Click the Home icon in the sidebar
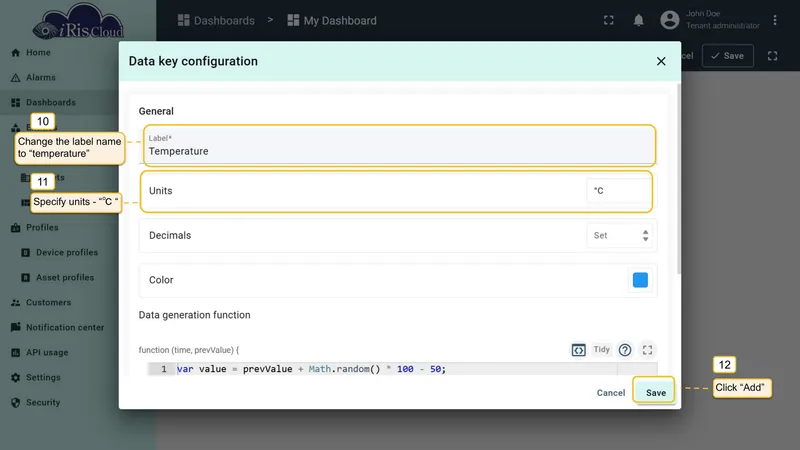800x450 pixels. 15,53
